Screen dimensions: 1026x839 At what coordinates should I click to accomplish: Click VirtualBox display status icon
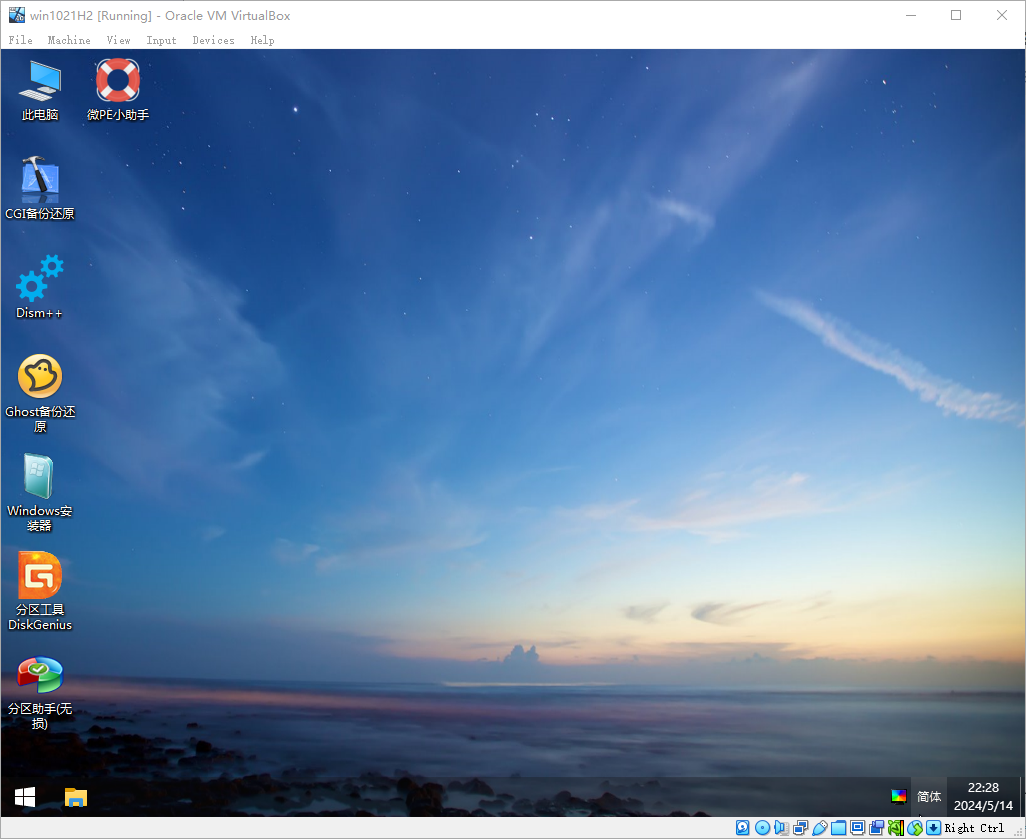point(857,828)
